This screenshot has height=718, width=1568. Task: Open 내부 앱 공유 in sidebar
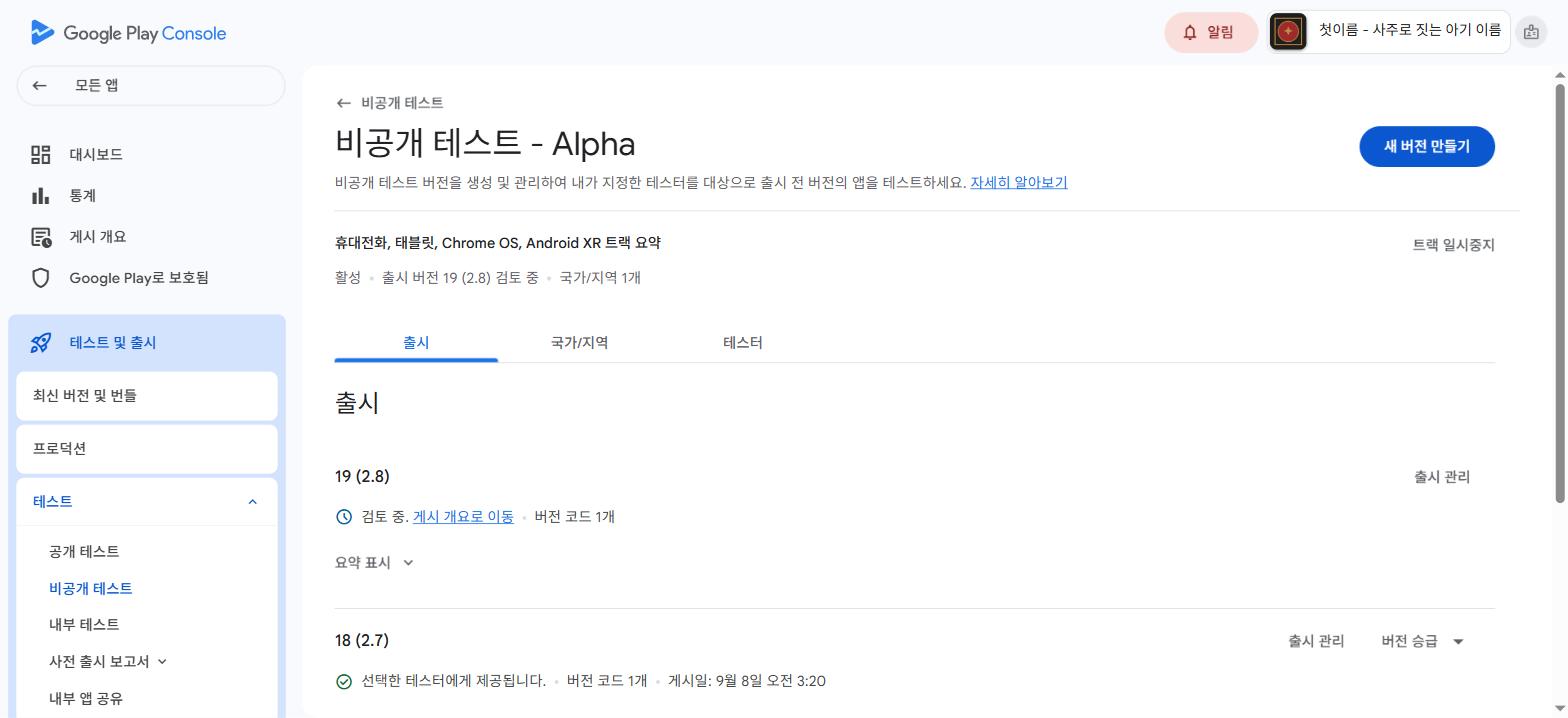[86, 698]
